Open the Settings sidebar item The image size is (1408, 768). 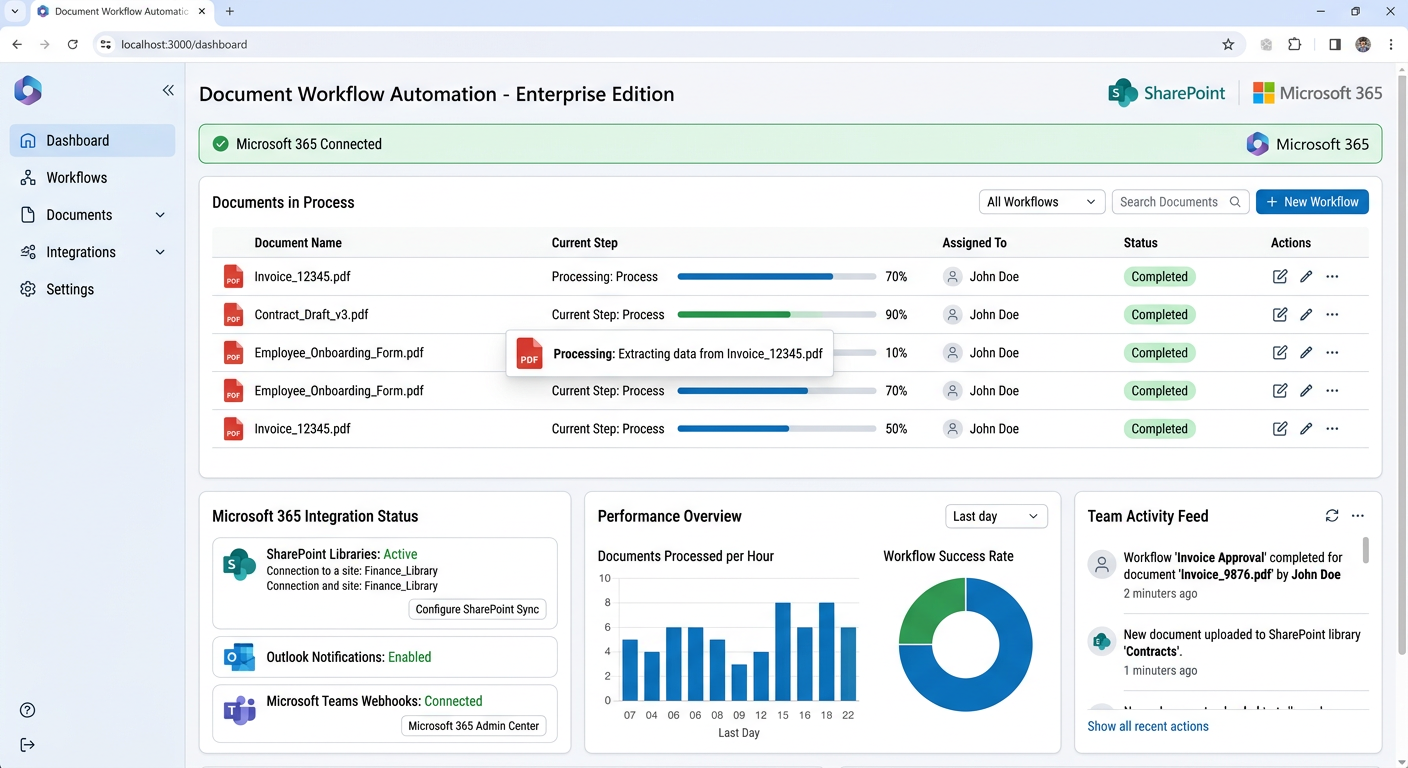[x=69, y=289]
